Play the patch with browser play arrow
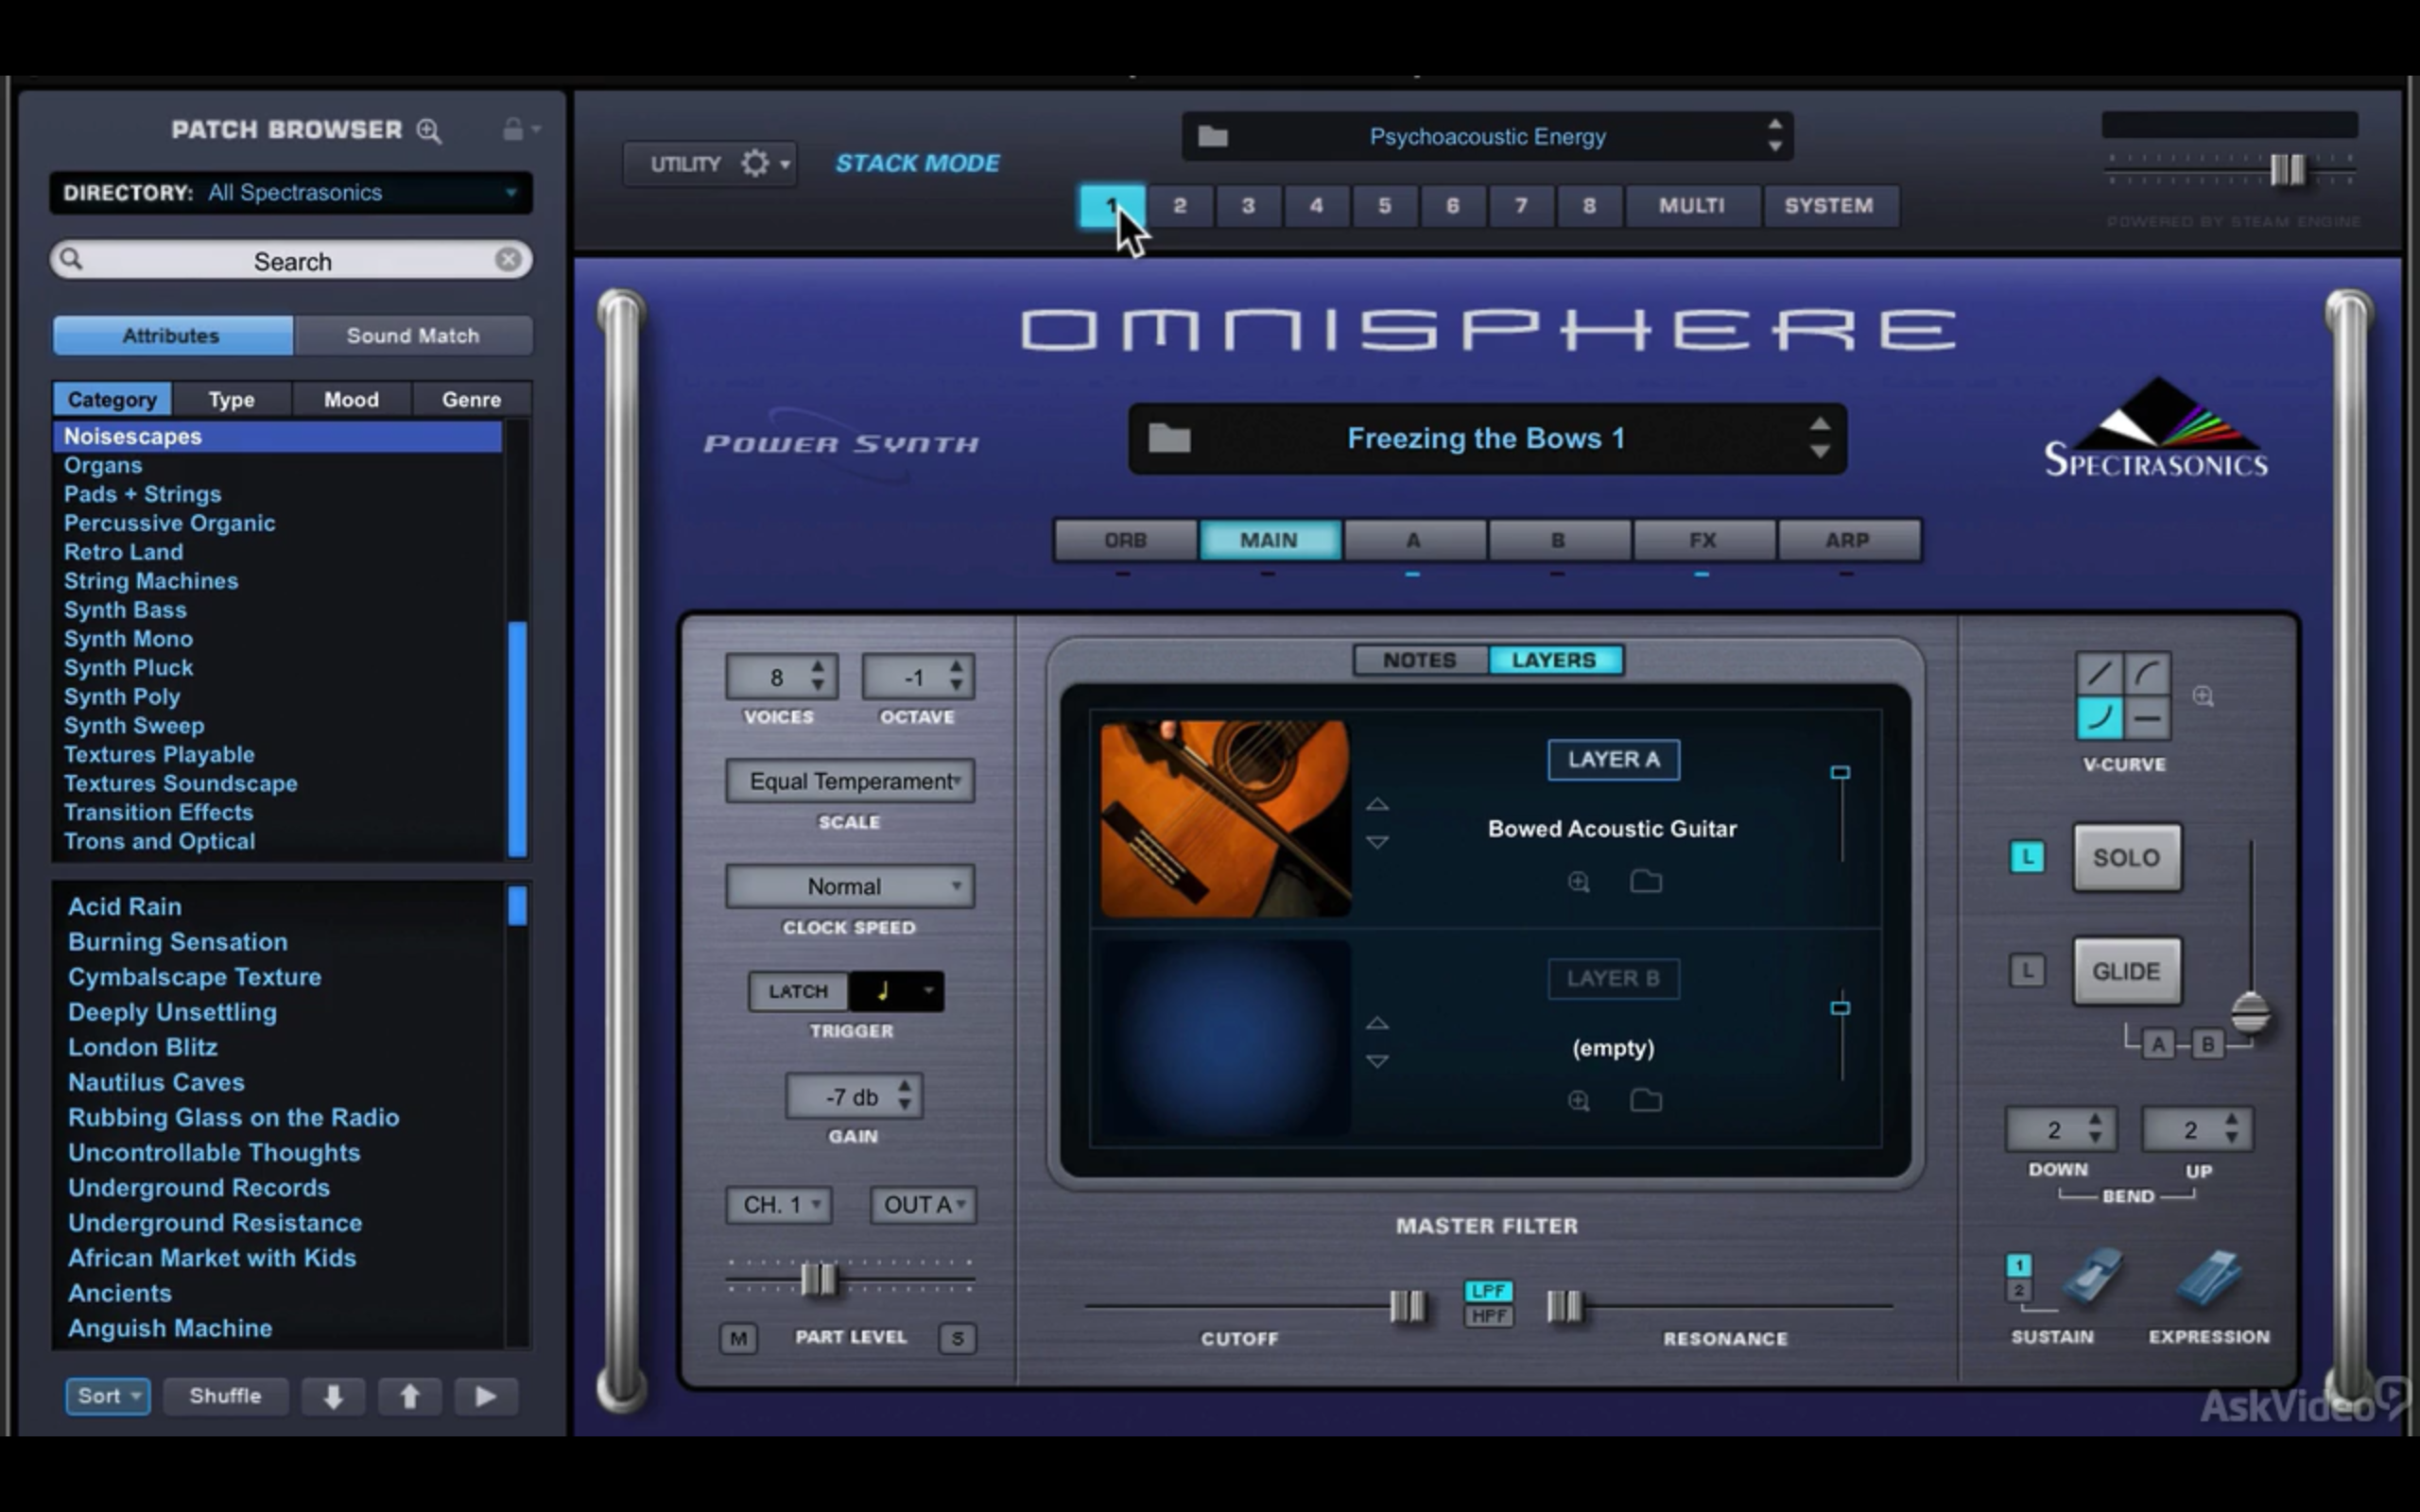The width and height of the screenshot is (2420, 1512). tap(485, 1396)
